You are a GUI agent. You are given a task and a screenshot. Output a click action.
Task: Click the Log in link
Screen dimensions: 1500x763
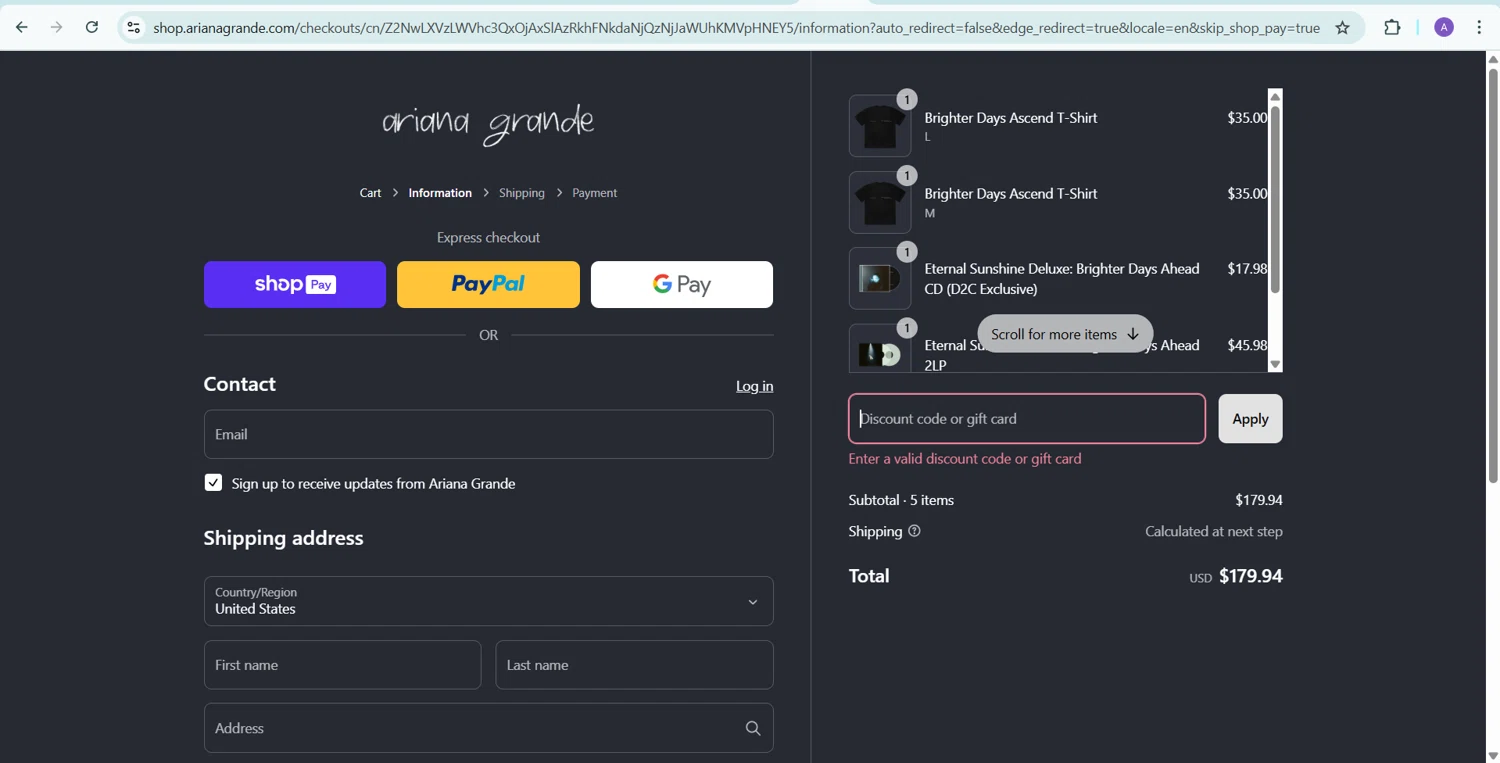(x=754, y=386)
